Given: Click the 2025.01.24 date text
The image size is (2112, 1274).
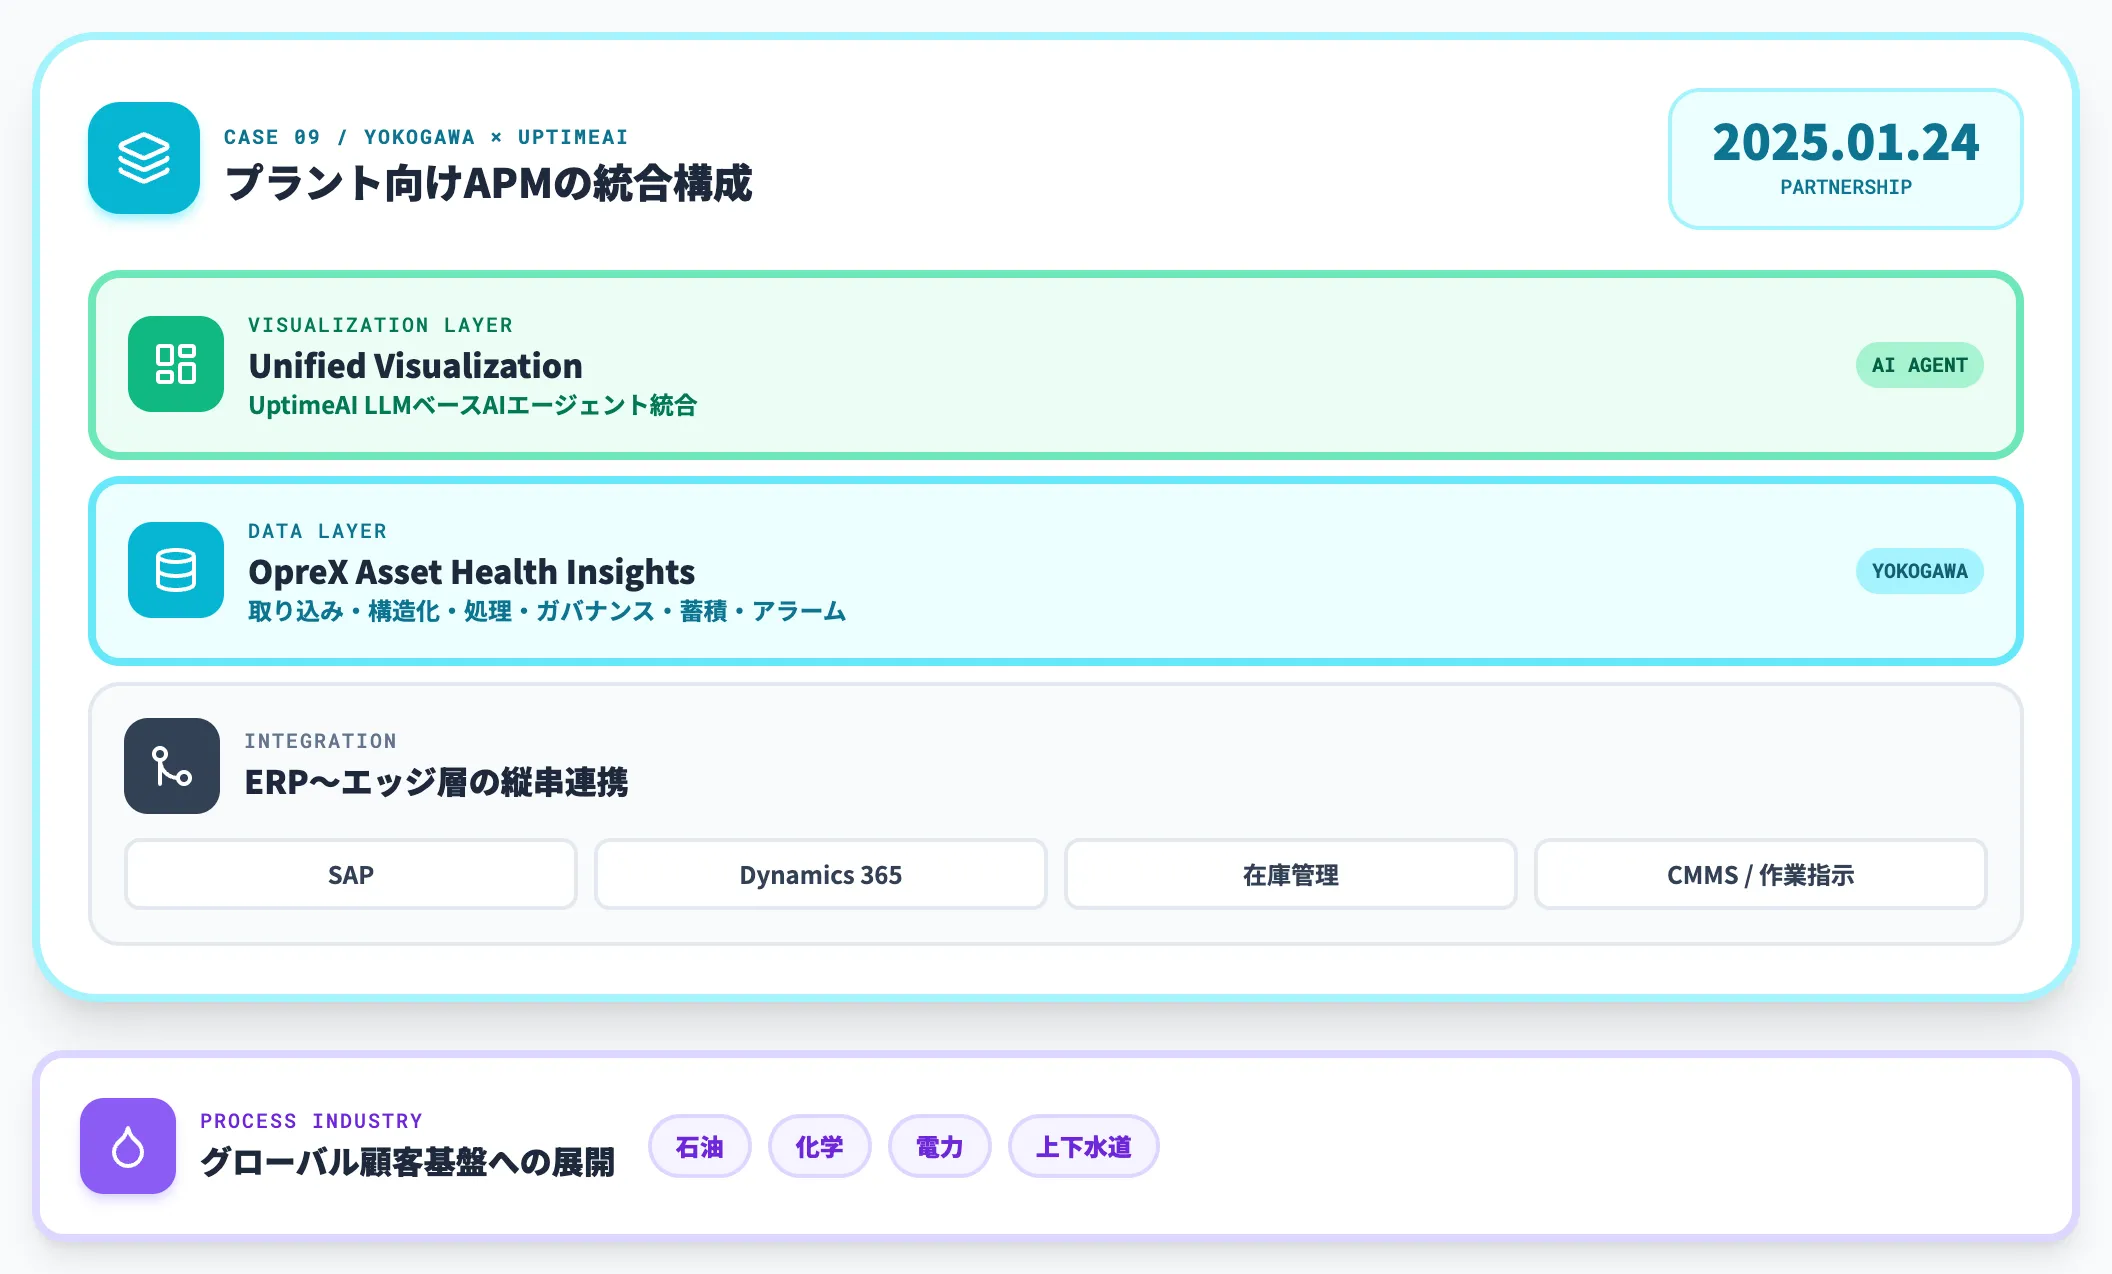Looking at the screenshot, I should point(1846,143).
